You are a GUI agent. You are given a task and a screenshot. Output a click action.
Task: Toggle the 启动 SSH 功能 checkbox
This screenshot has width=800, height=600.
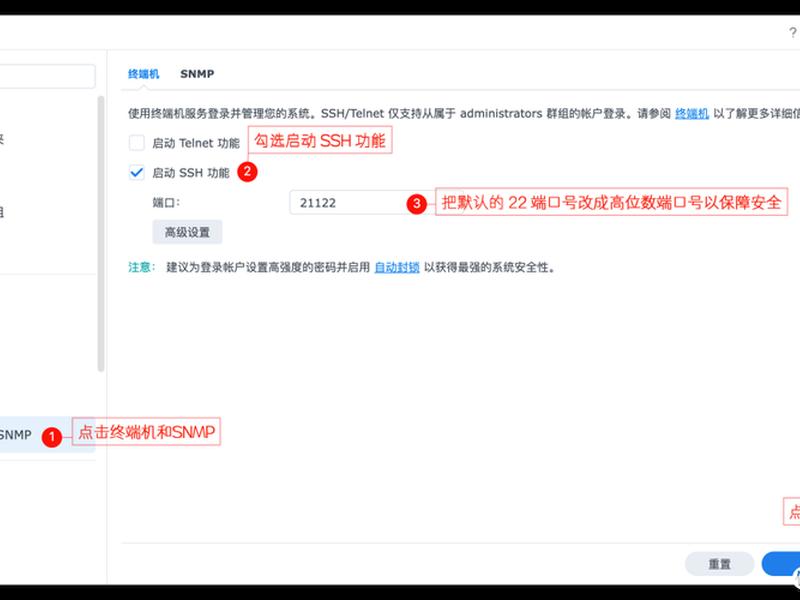(x=136, y=172)
